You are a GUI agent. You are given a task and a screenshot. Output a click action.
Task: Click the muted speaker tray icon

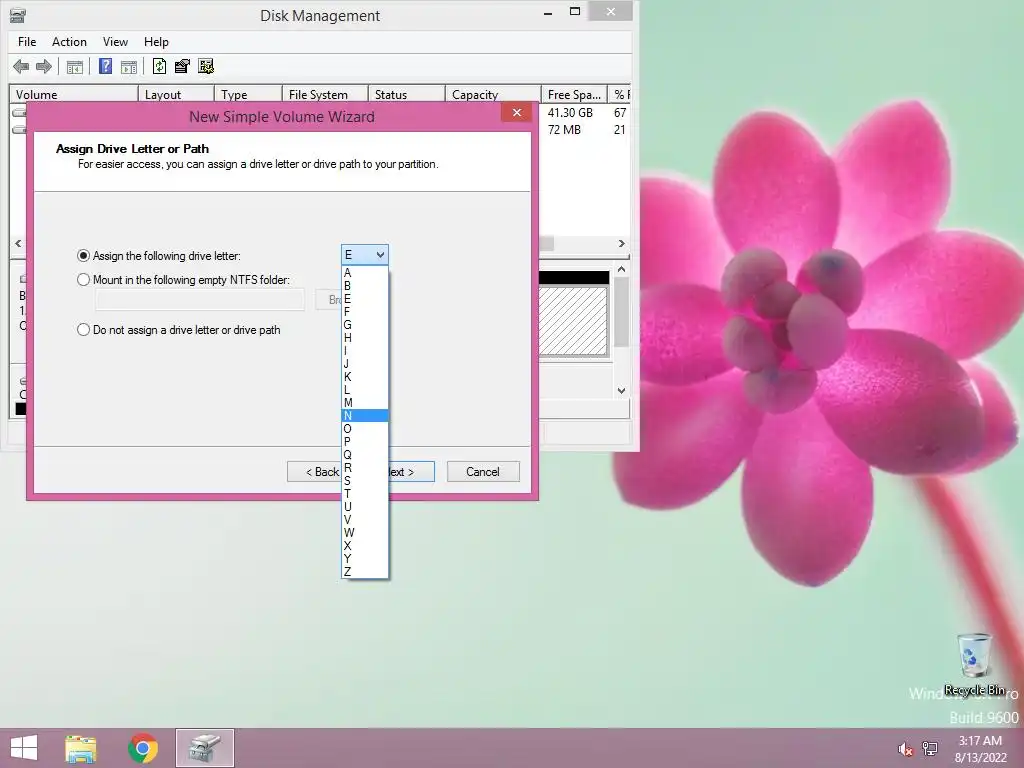click(x=905, y=749)
